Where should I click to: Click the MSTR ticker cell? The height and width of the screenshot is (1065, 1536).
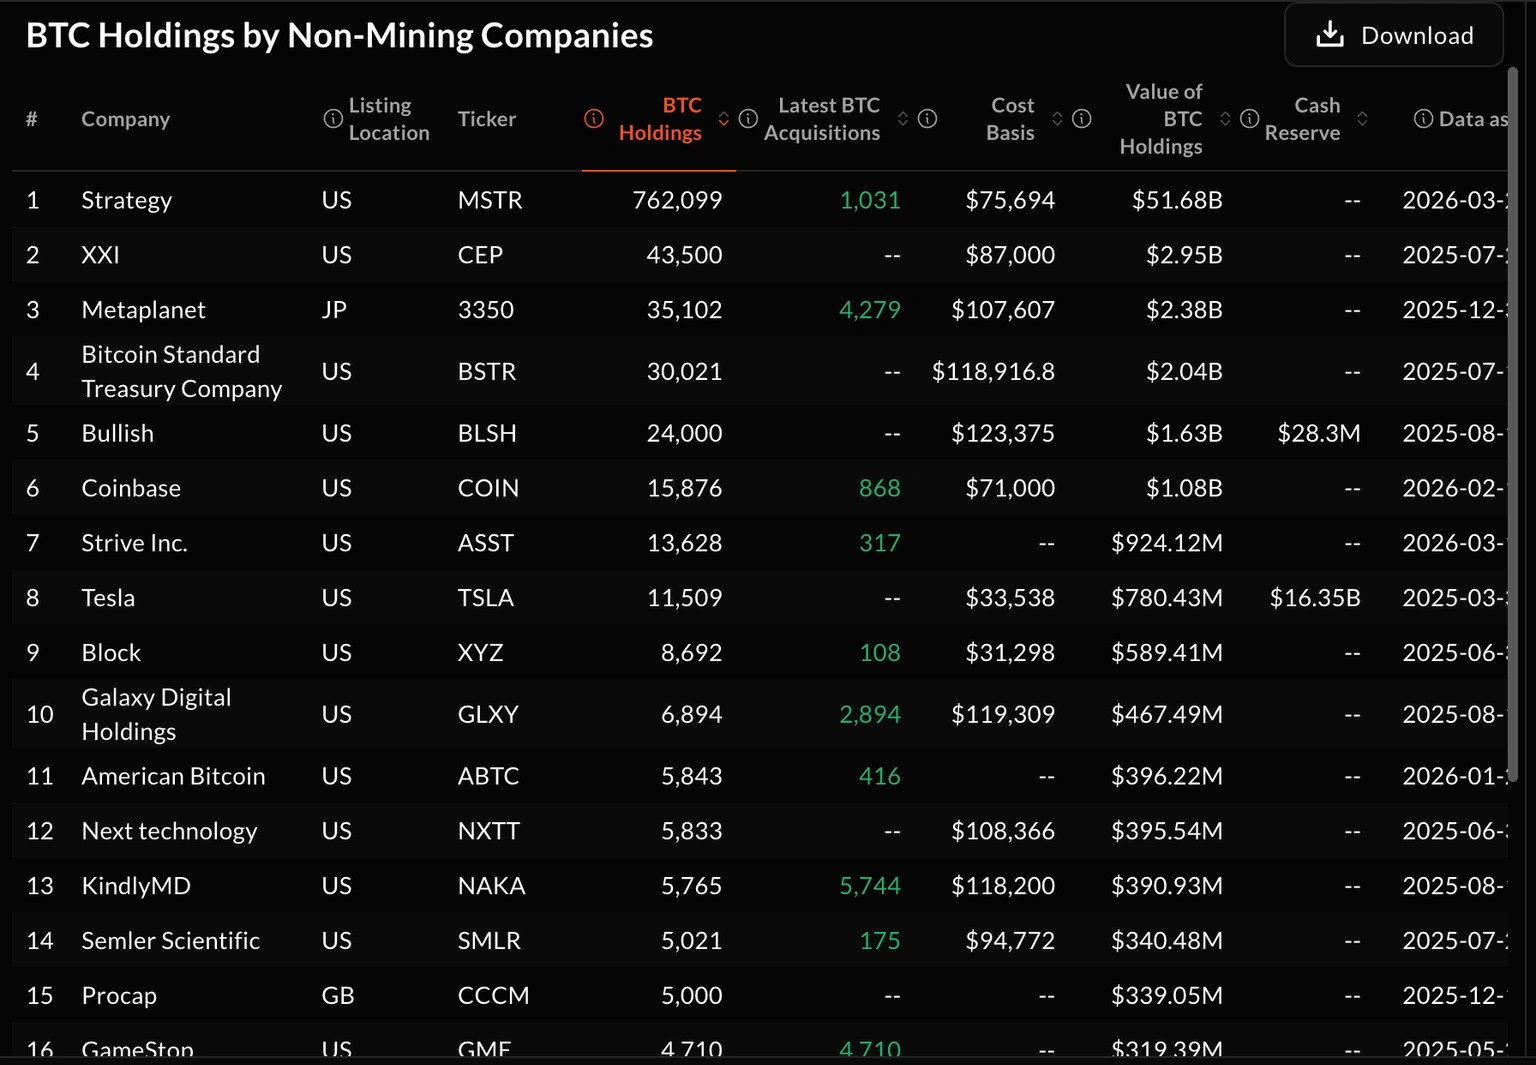pos(490,200)
